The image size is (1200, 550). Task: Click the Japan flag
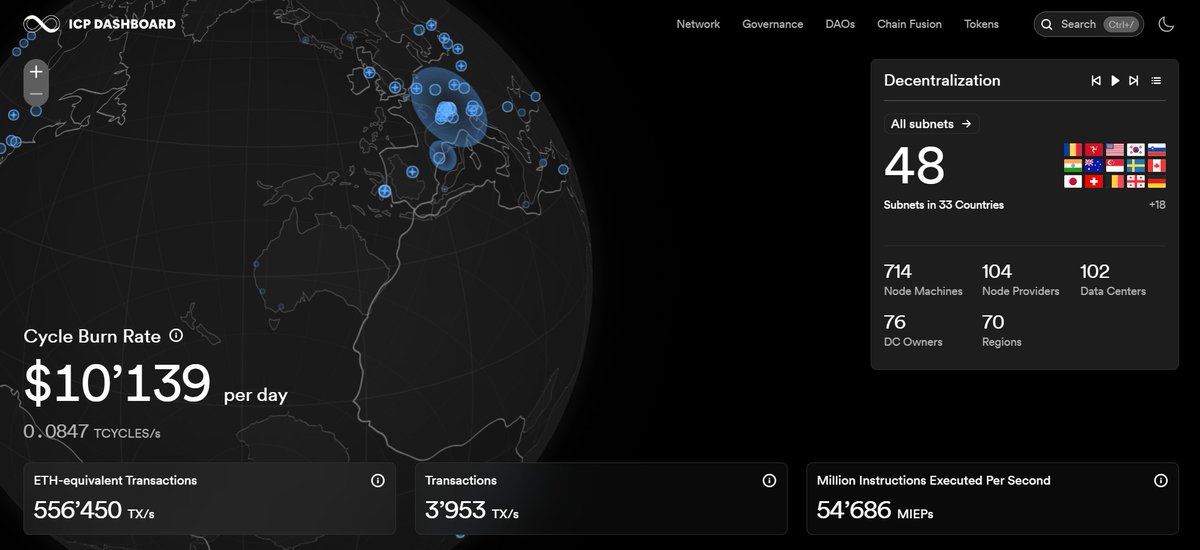coord(1073,182)
